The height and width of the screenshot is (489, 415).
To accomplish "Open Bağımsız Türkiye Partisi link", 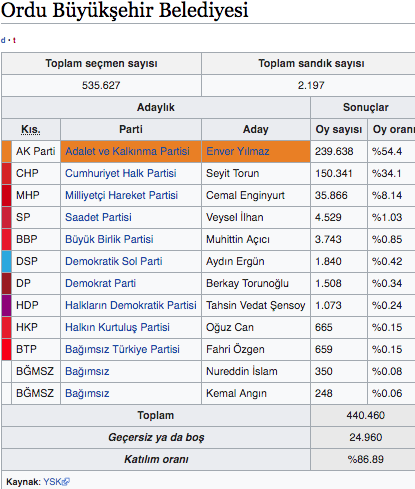I will coord(122,349).
